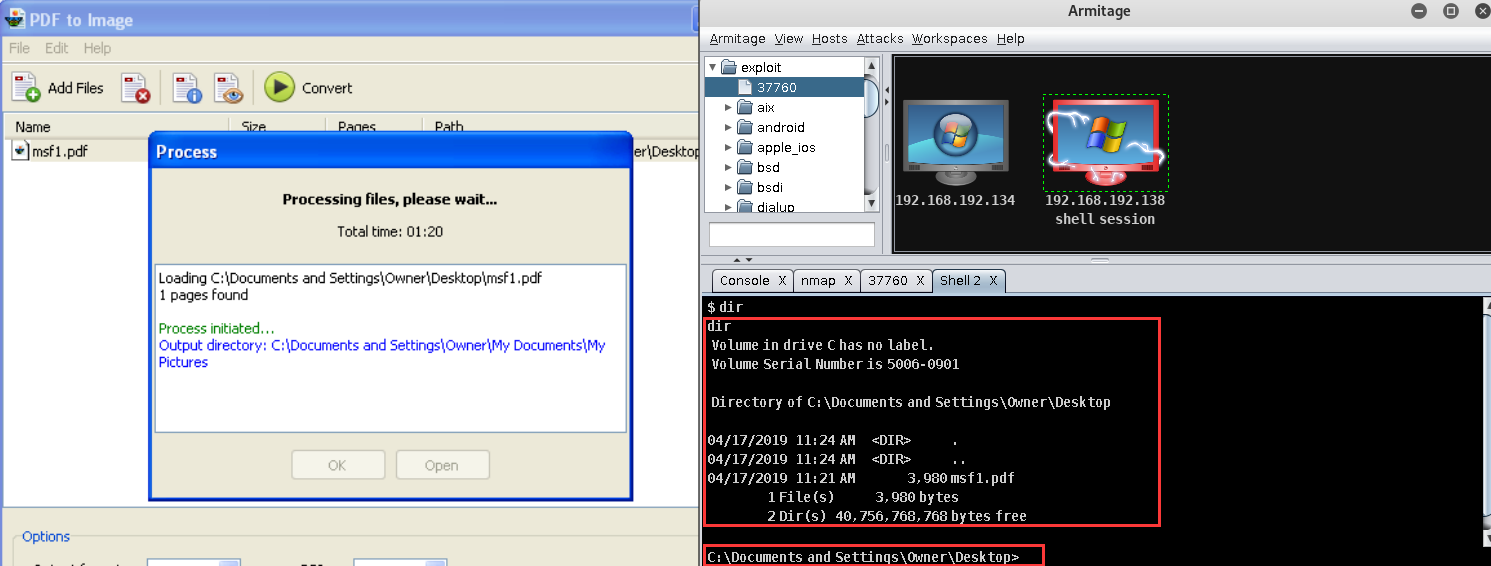
Task: Close the Shell 2 tab with its X
Action: point(993,281)
